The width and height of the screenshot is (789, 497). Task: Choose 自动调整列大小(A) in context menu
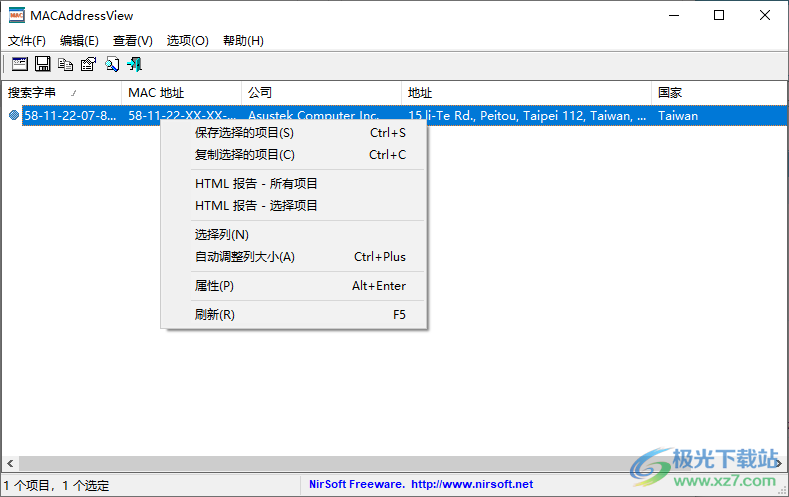[294, 257]
